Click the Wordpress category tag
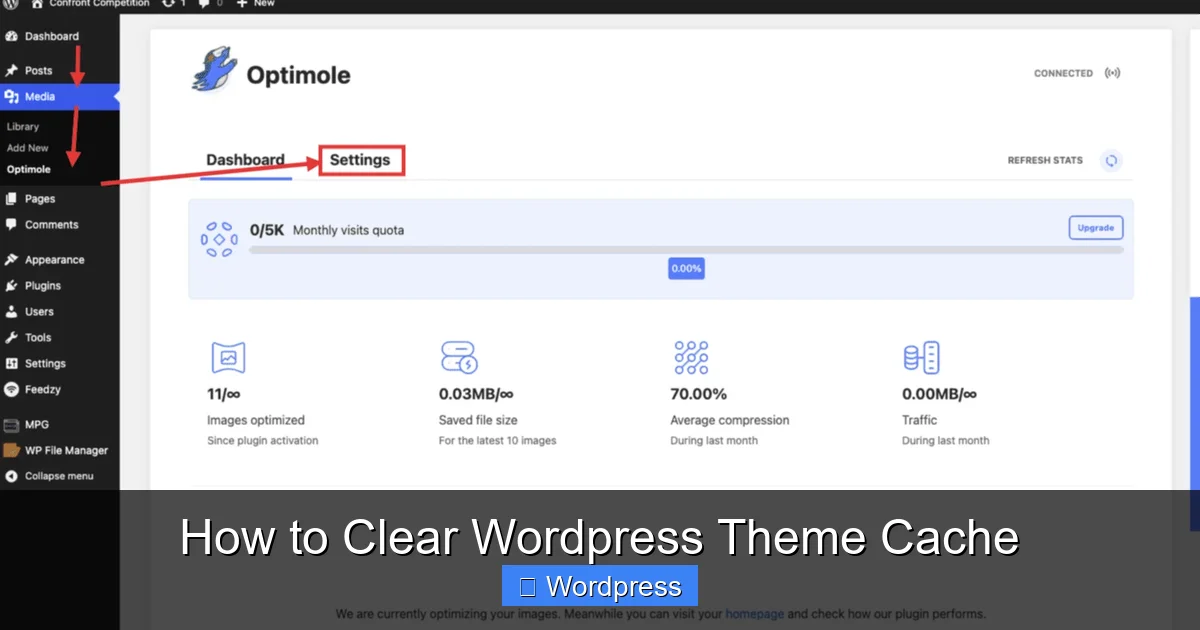 [600, 586]
